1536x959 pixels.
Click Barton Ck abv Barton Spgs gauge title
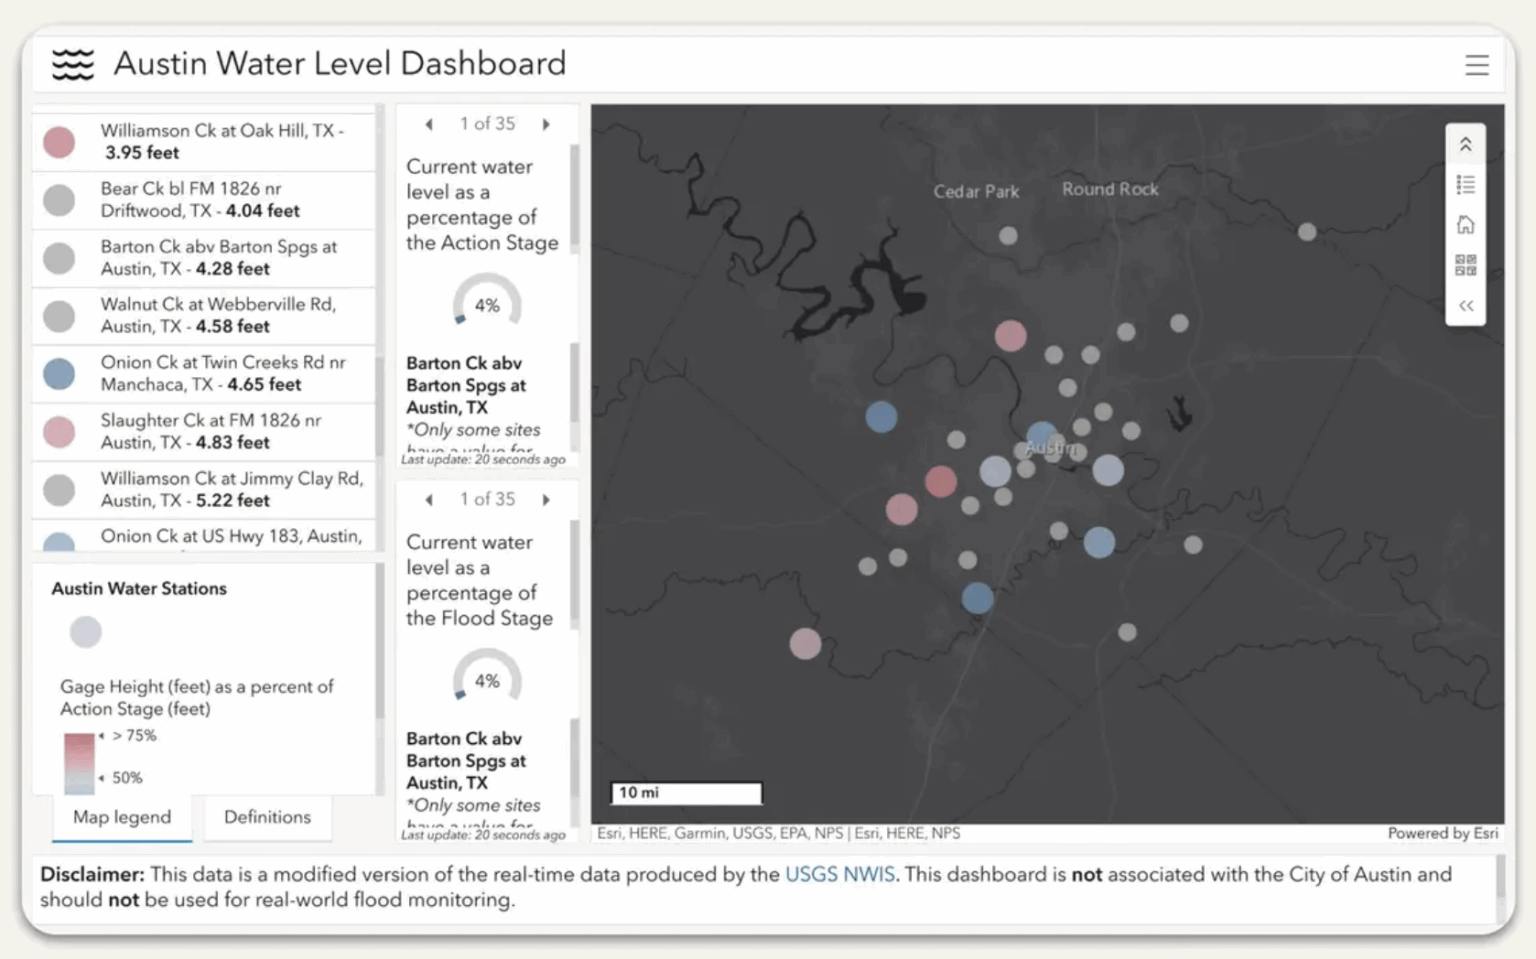[x=464, y=385]
